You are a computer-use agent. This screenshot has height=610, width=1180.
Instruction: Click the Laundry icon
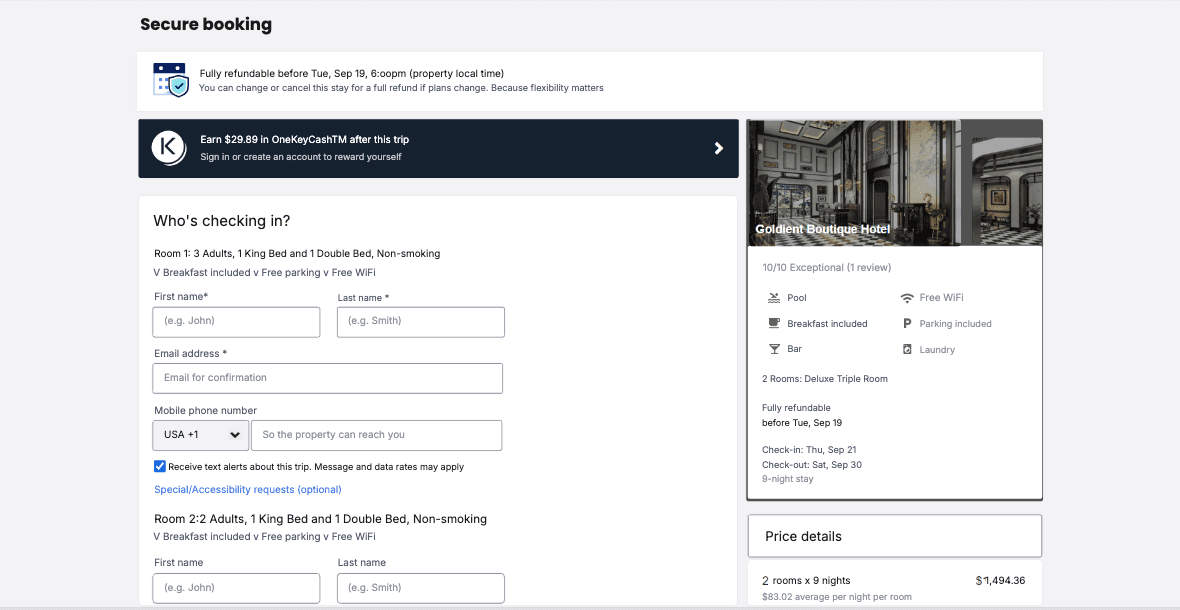tap(907, 350)
